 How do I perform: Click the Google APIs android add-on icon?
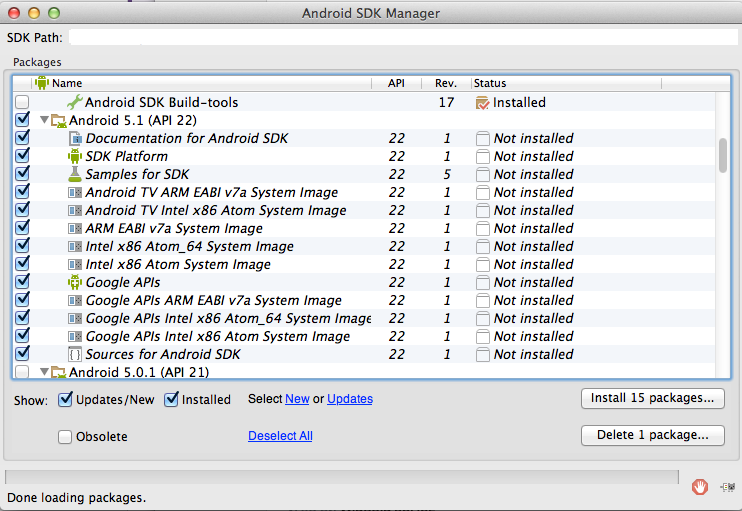[x=75, y=282]
